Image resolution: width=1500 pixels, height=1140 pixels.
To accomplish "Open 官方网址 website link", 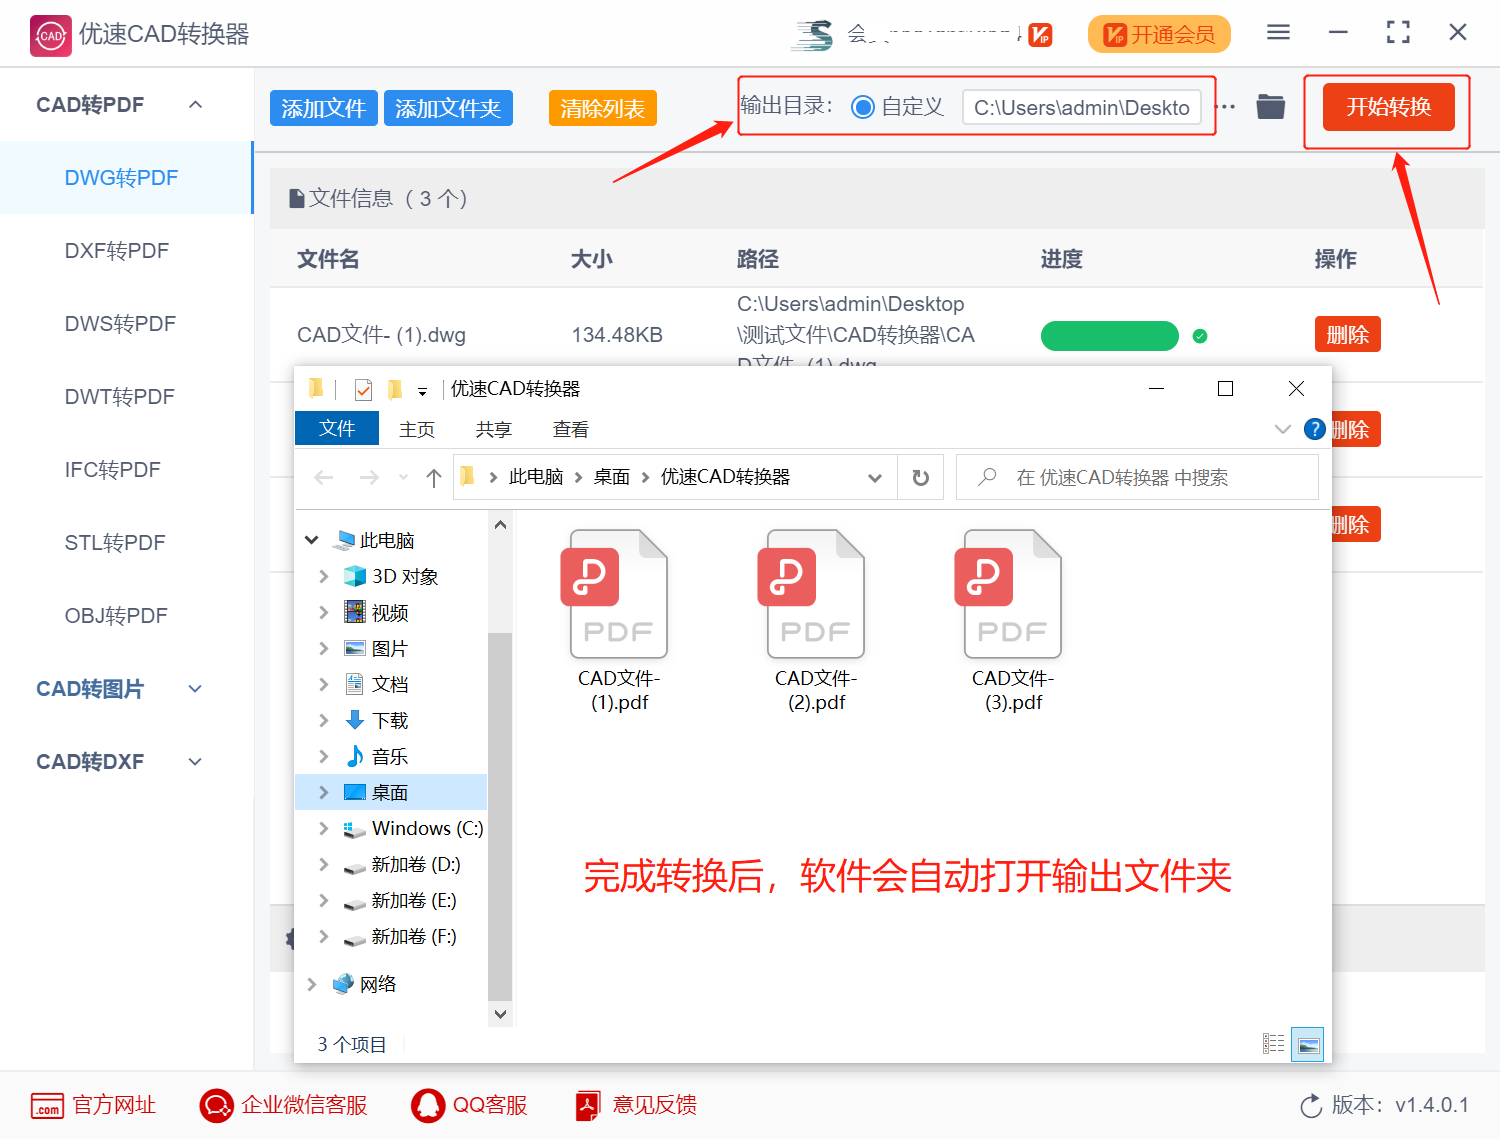I will click(x=94, y=1105).
